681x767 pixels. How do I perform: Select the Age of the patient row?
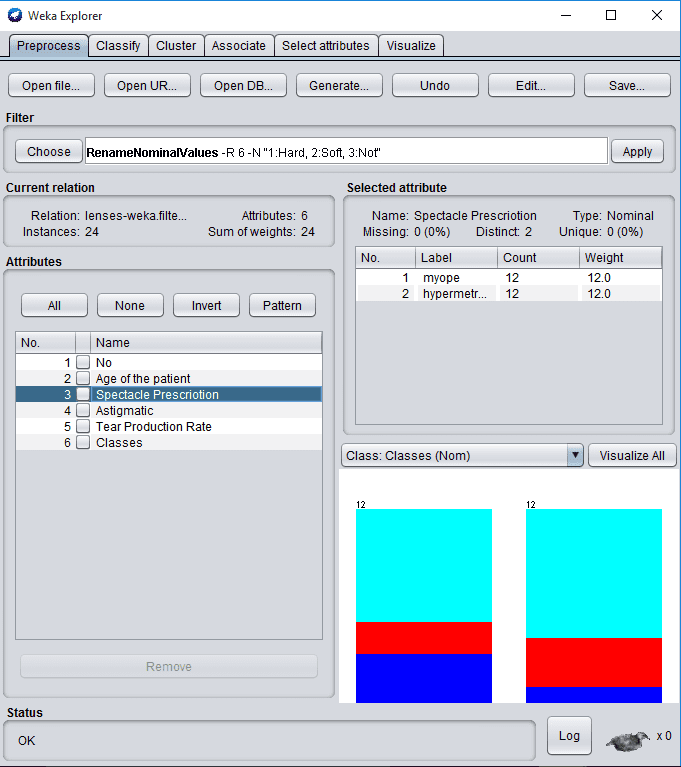point(169,379)
